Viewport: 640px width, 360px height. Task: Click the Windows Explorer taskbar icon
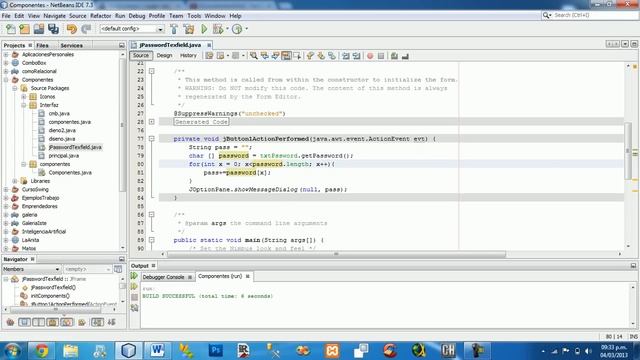click(71, 350)
